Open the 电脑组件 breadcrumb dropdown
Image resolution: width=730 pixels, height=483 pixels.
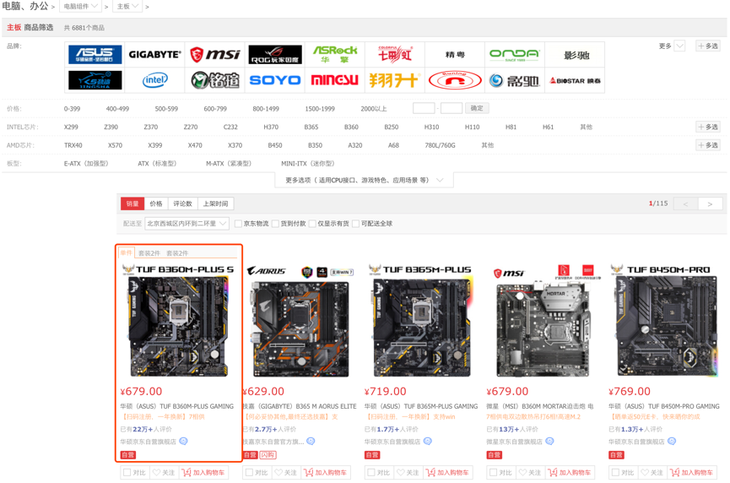[81, 7]
